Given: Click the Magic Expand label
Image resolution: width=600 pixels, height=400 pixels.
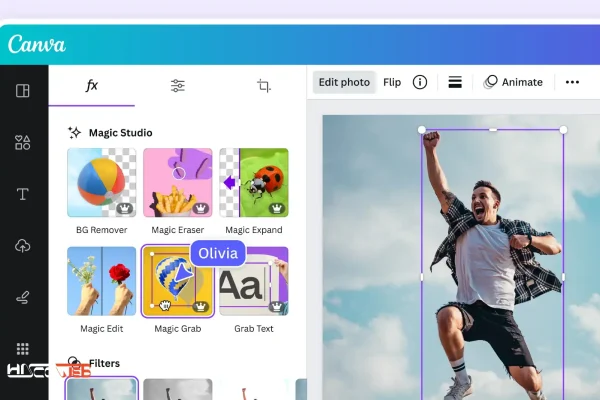Looking at the screenshot, I should click(x=254, y=230).
